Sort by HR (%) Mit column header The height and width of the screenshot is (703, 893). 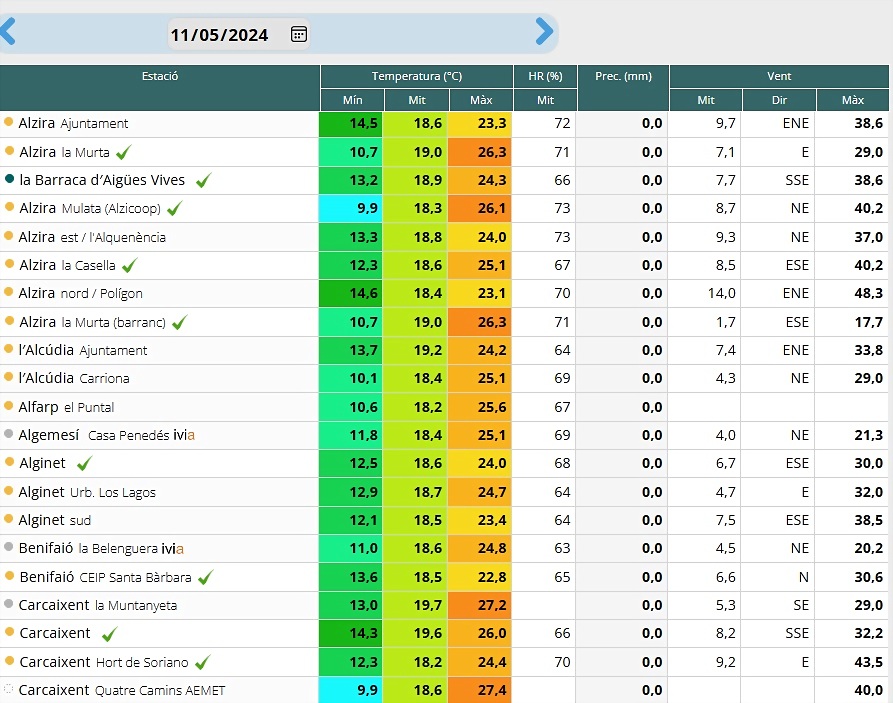546,100
